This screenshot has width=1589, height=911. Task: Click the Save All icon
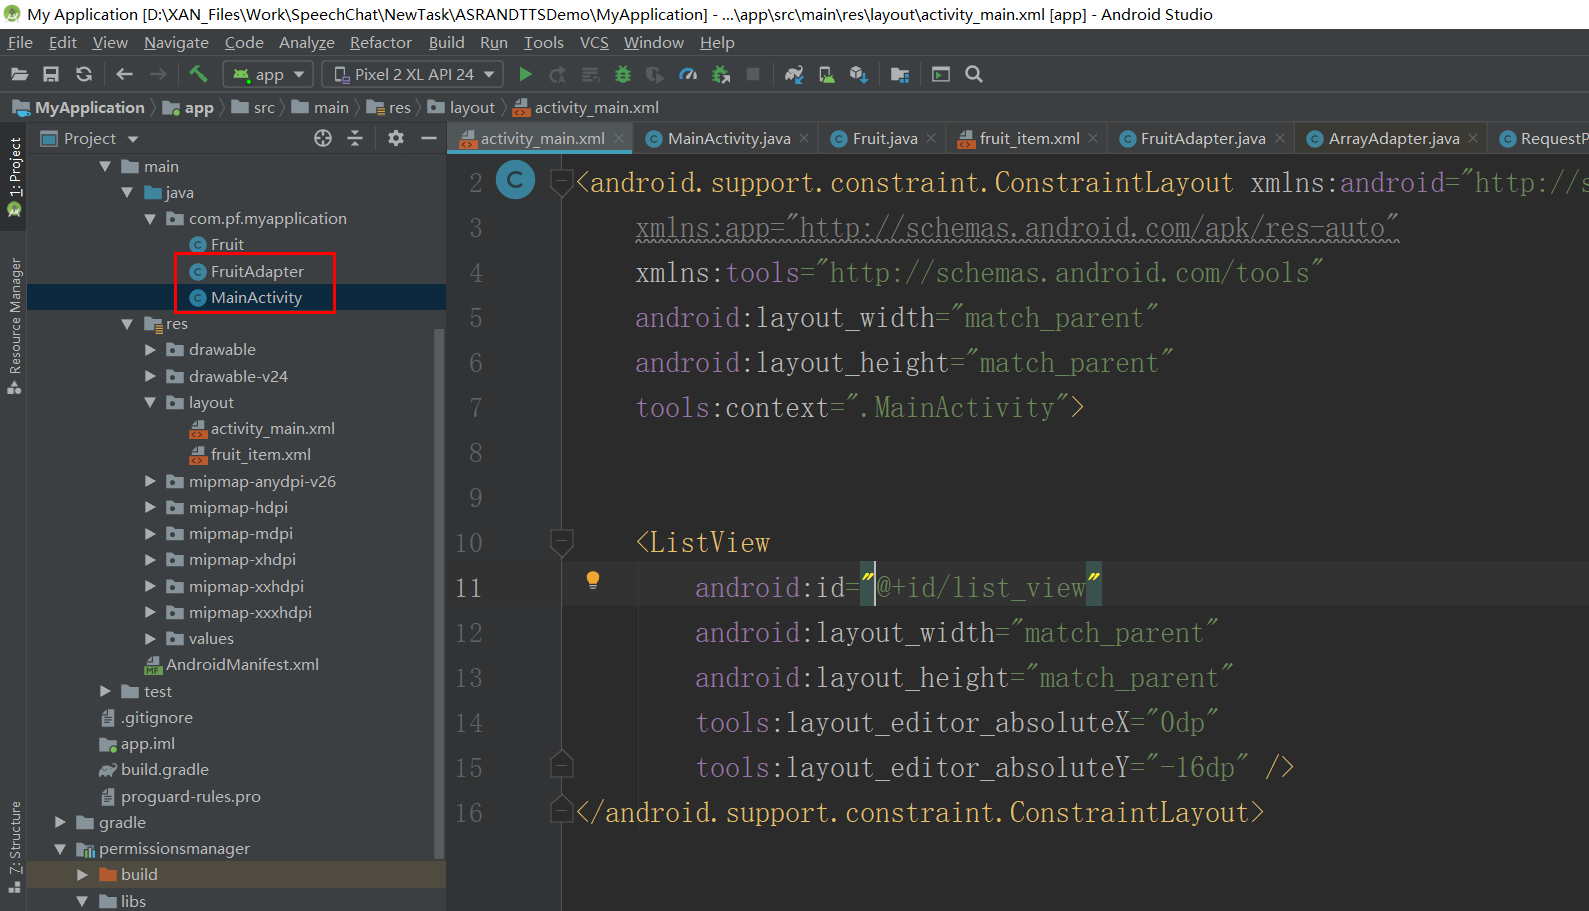[x=51, y=74]
